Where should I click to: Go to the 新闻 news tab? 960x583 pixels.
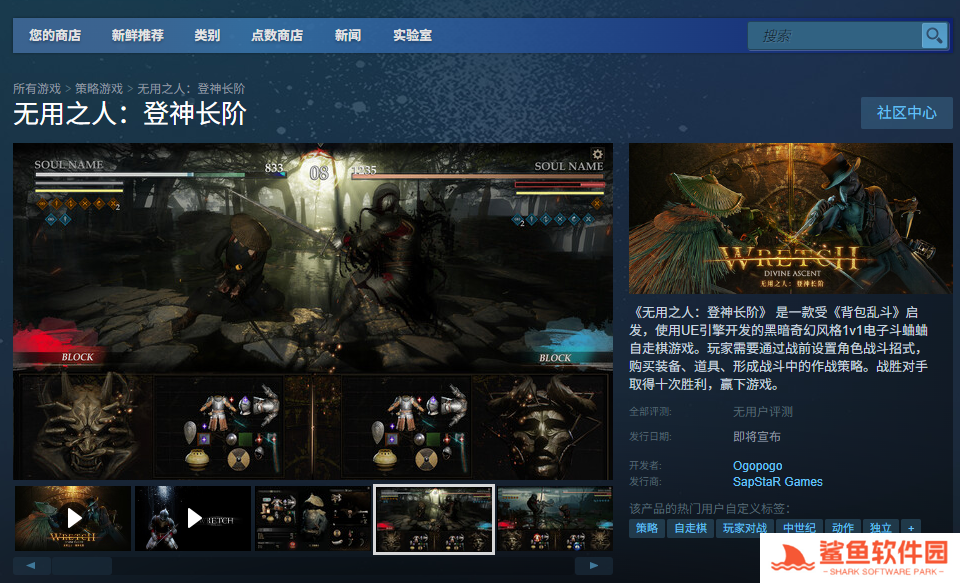348,35
